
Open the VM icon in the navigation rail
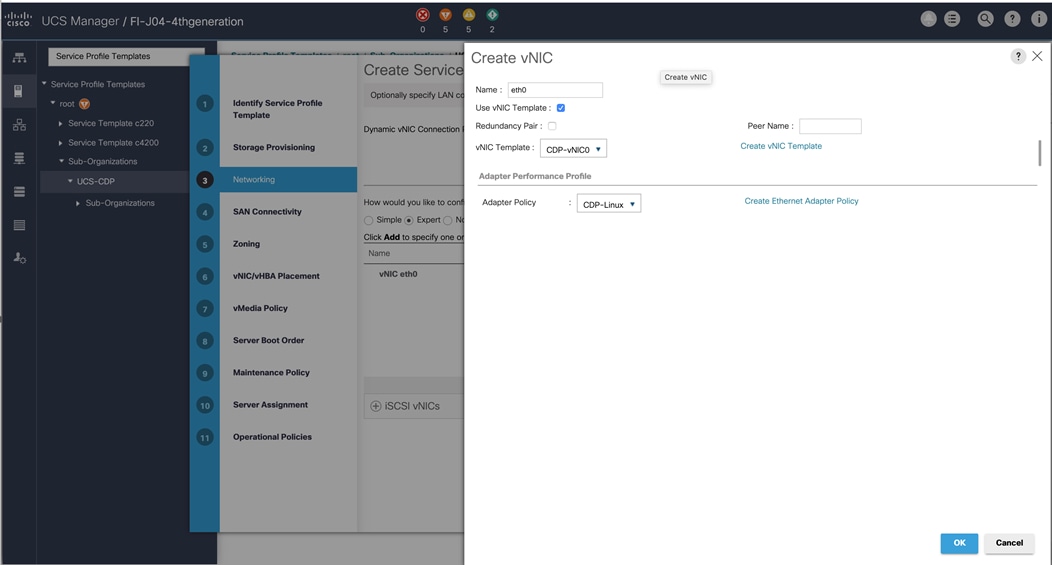(x=19, y=192)
